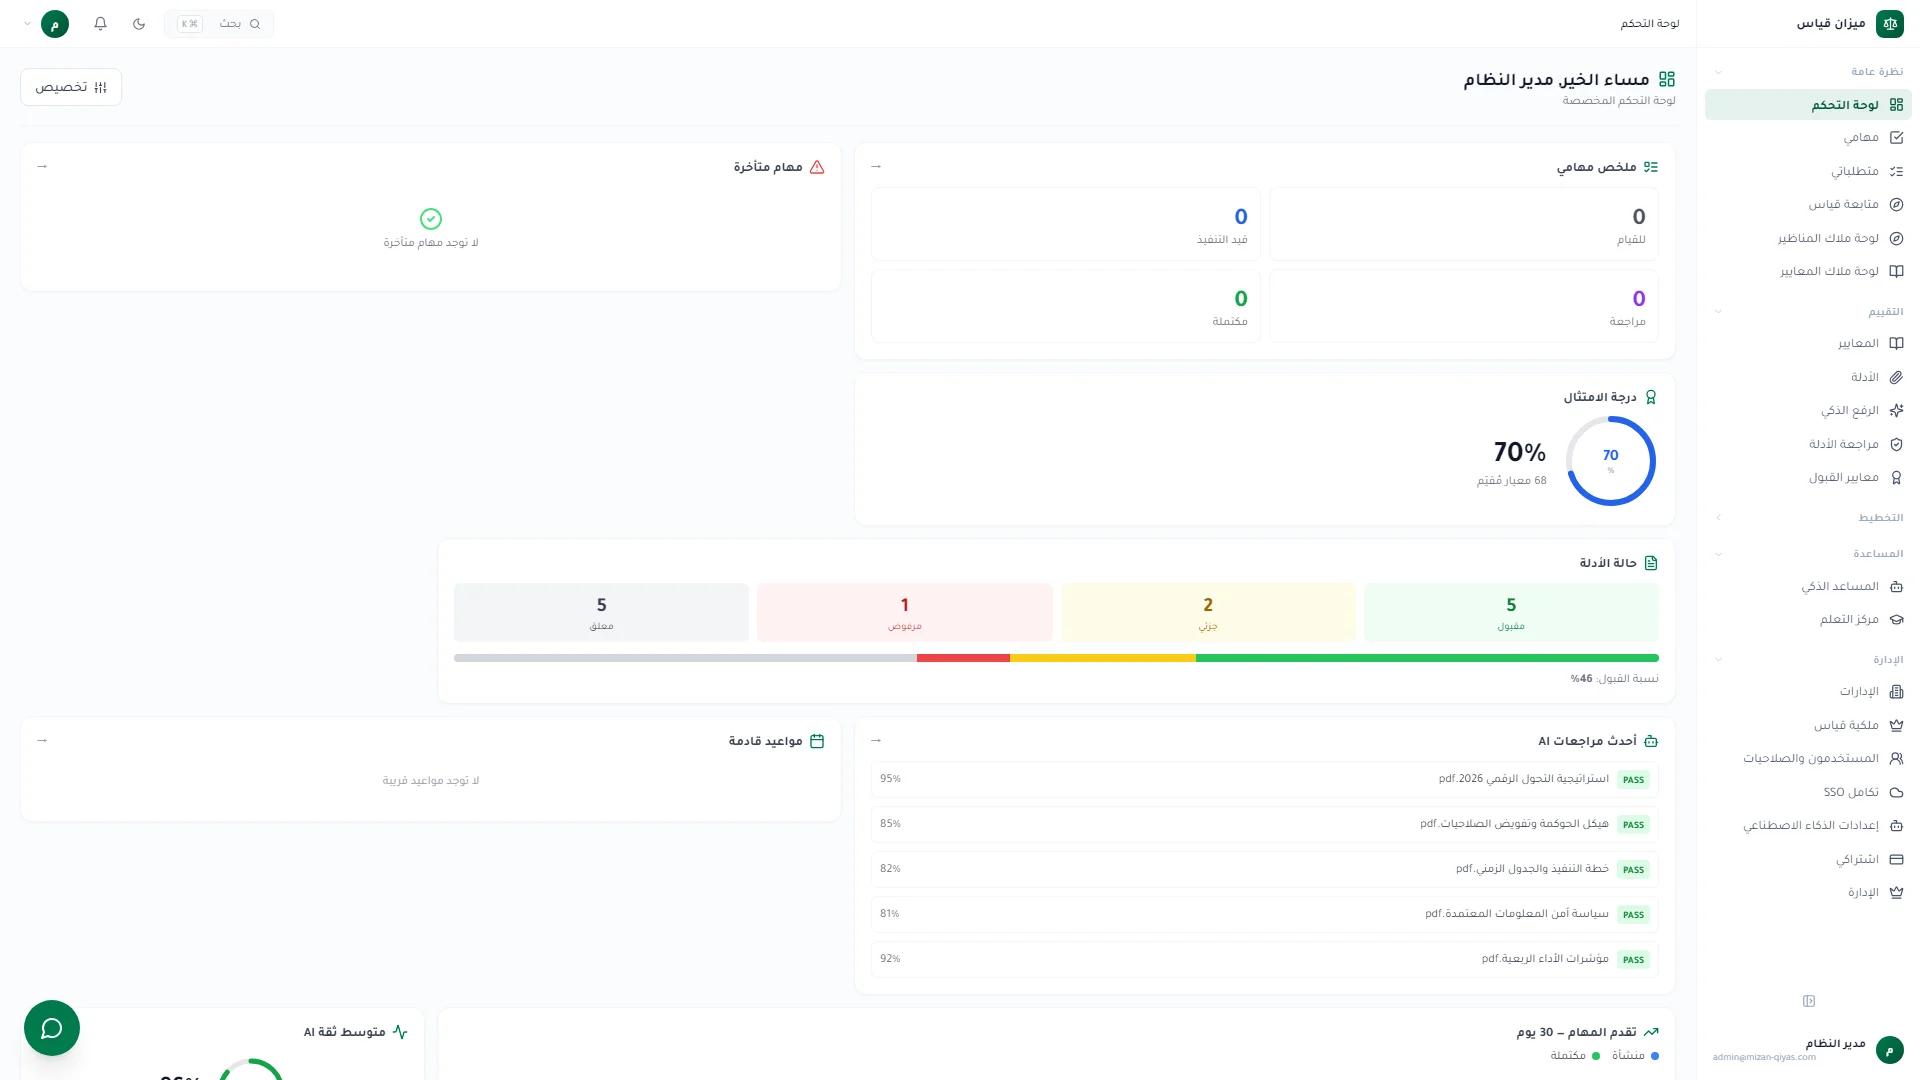
Task: Open the notifications bell
Action: 100,23
